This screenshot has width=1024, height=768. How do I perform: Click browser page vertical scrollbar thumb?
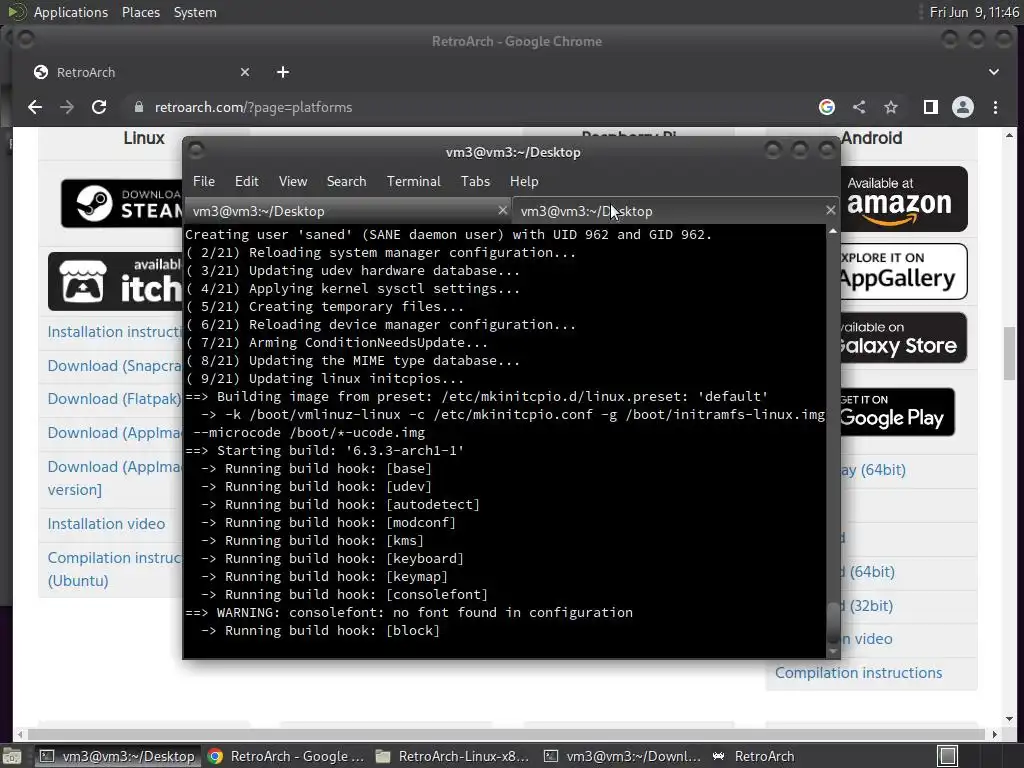click(1010, 353)
